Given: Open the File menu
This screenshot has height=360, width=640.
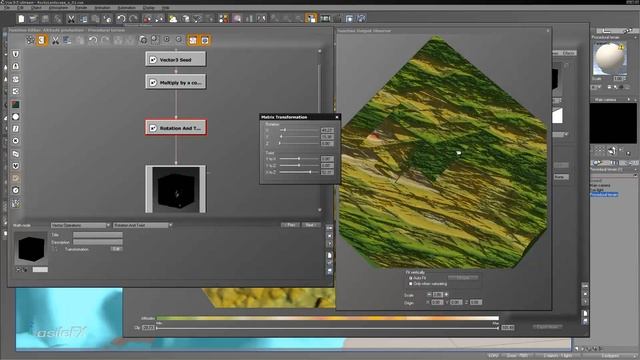Looking at the screenshot, I should pyautogui.click(x=7, y=8).
